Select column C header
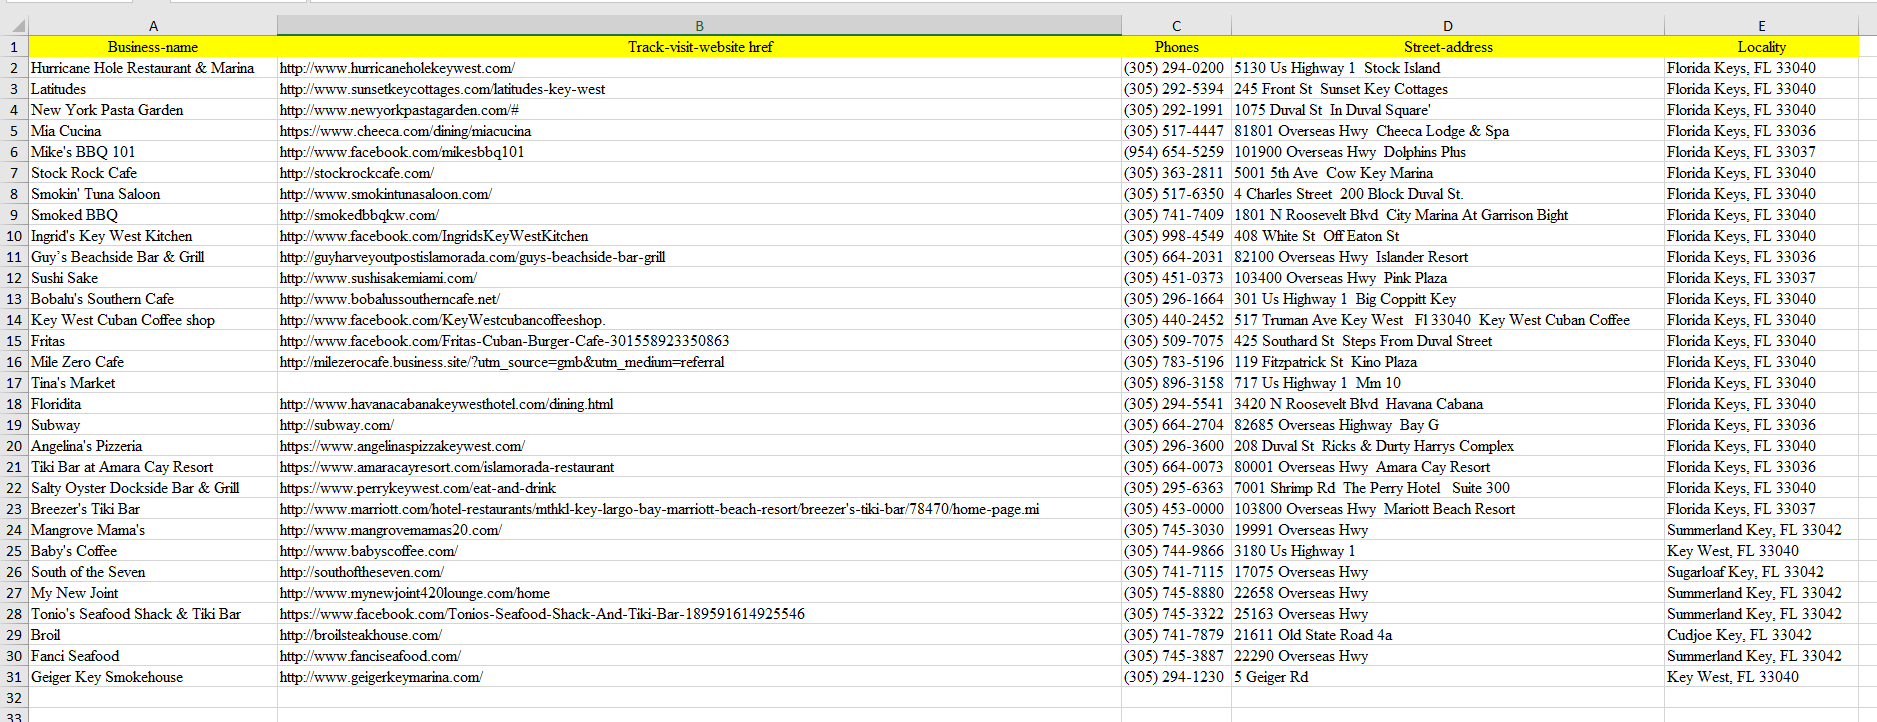The image size is (1877, 722). coord(1176,26)
